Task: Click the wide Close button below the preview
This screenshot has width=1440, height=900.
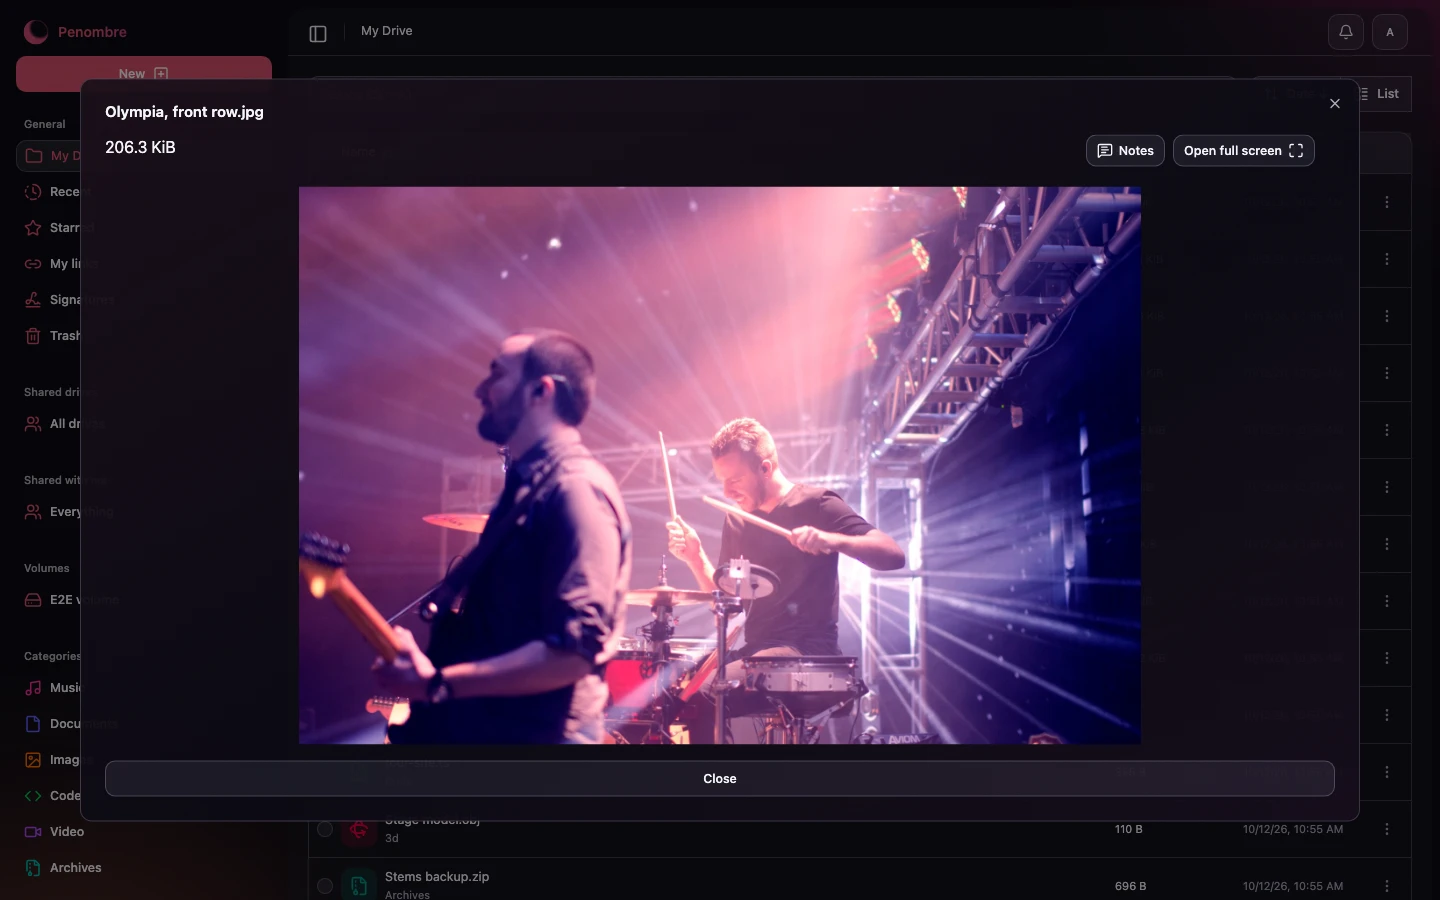Action: [720, 779]
